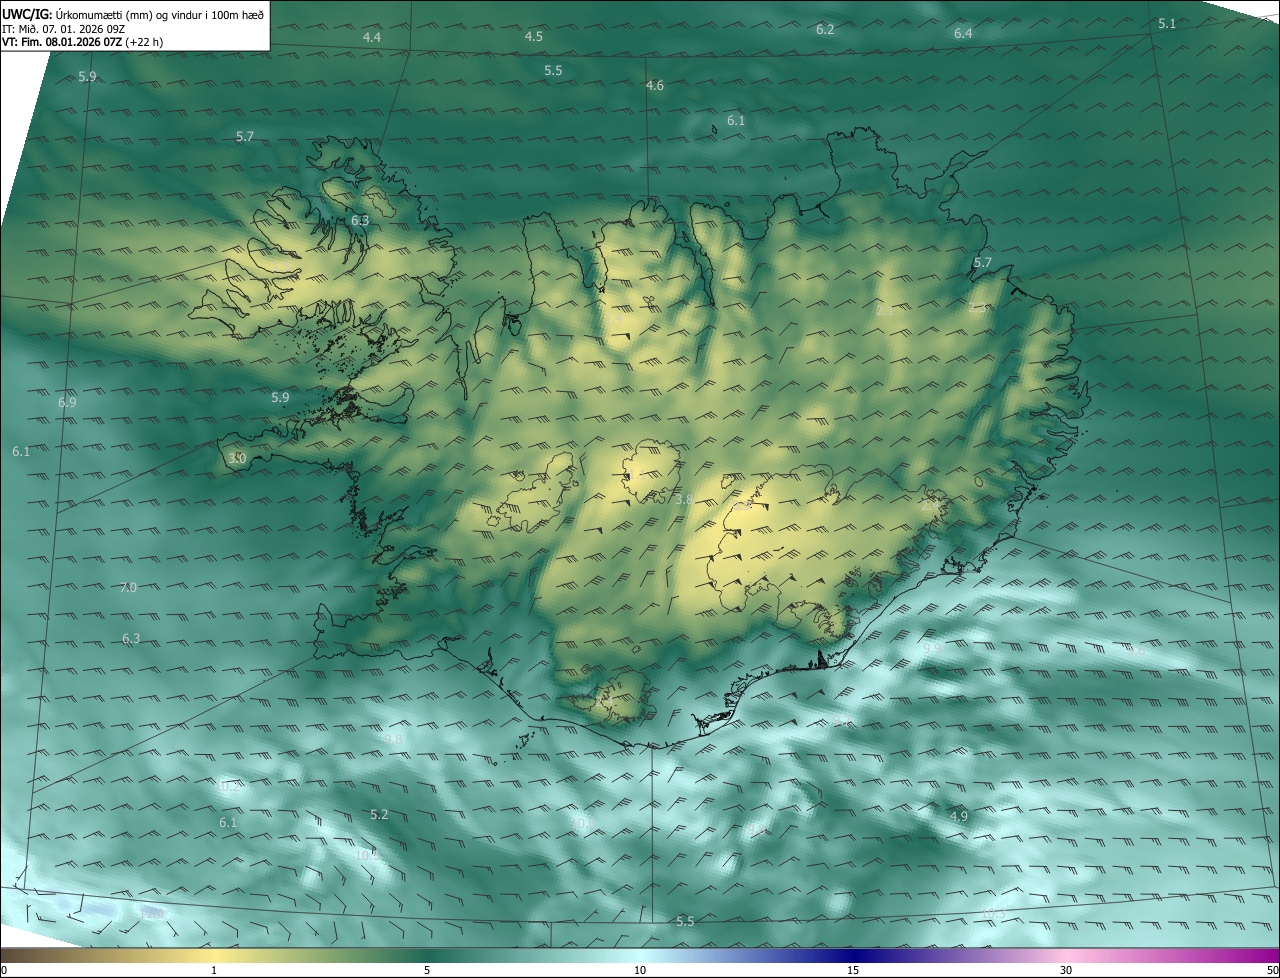Click the map value '5.2'
The image size is (1280, 978).
pos(379,815)
